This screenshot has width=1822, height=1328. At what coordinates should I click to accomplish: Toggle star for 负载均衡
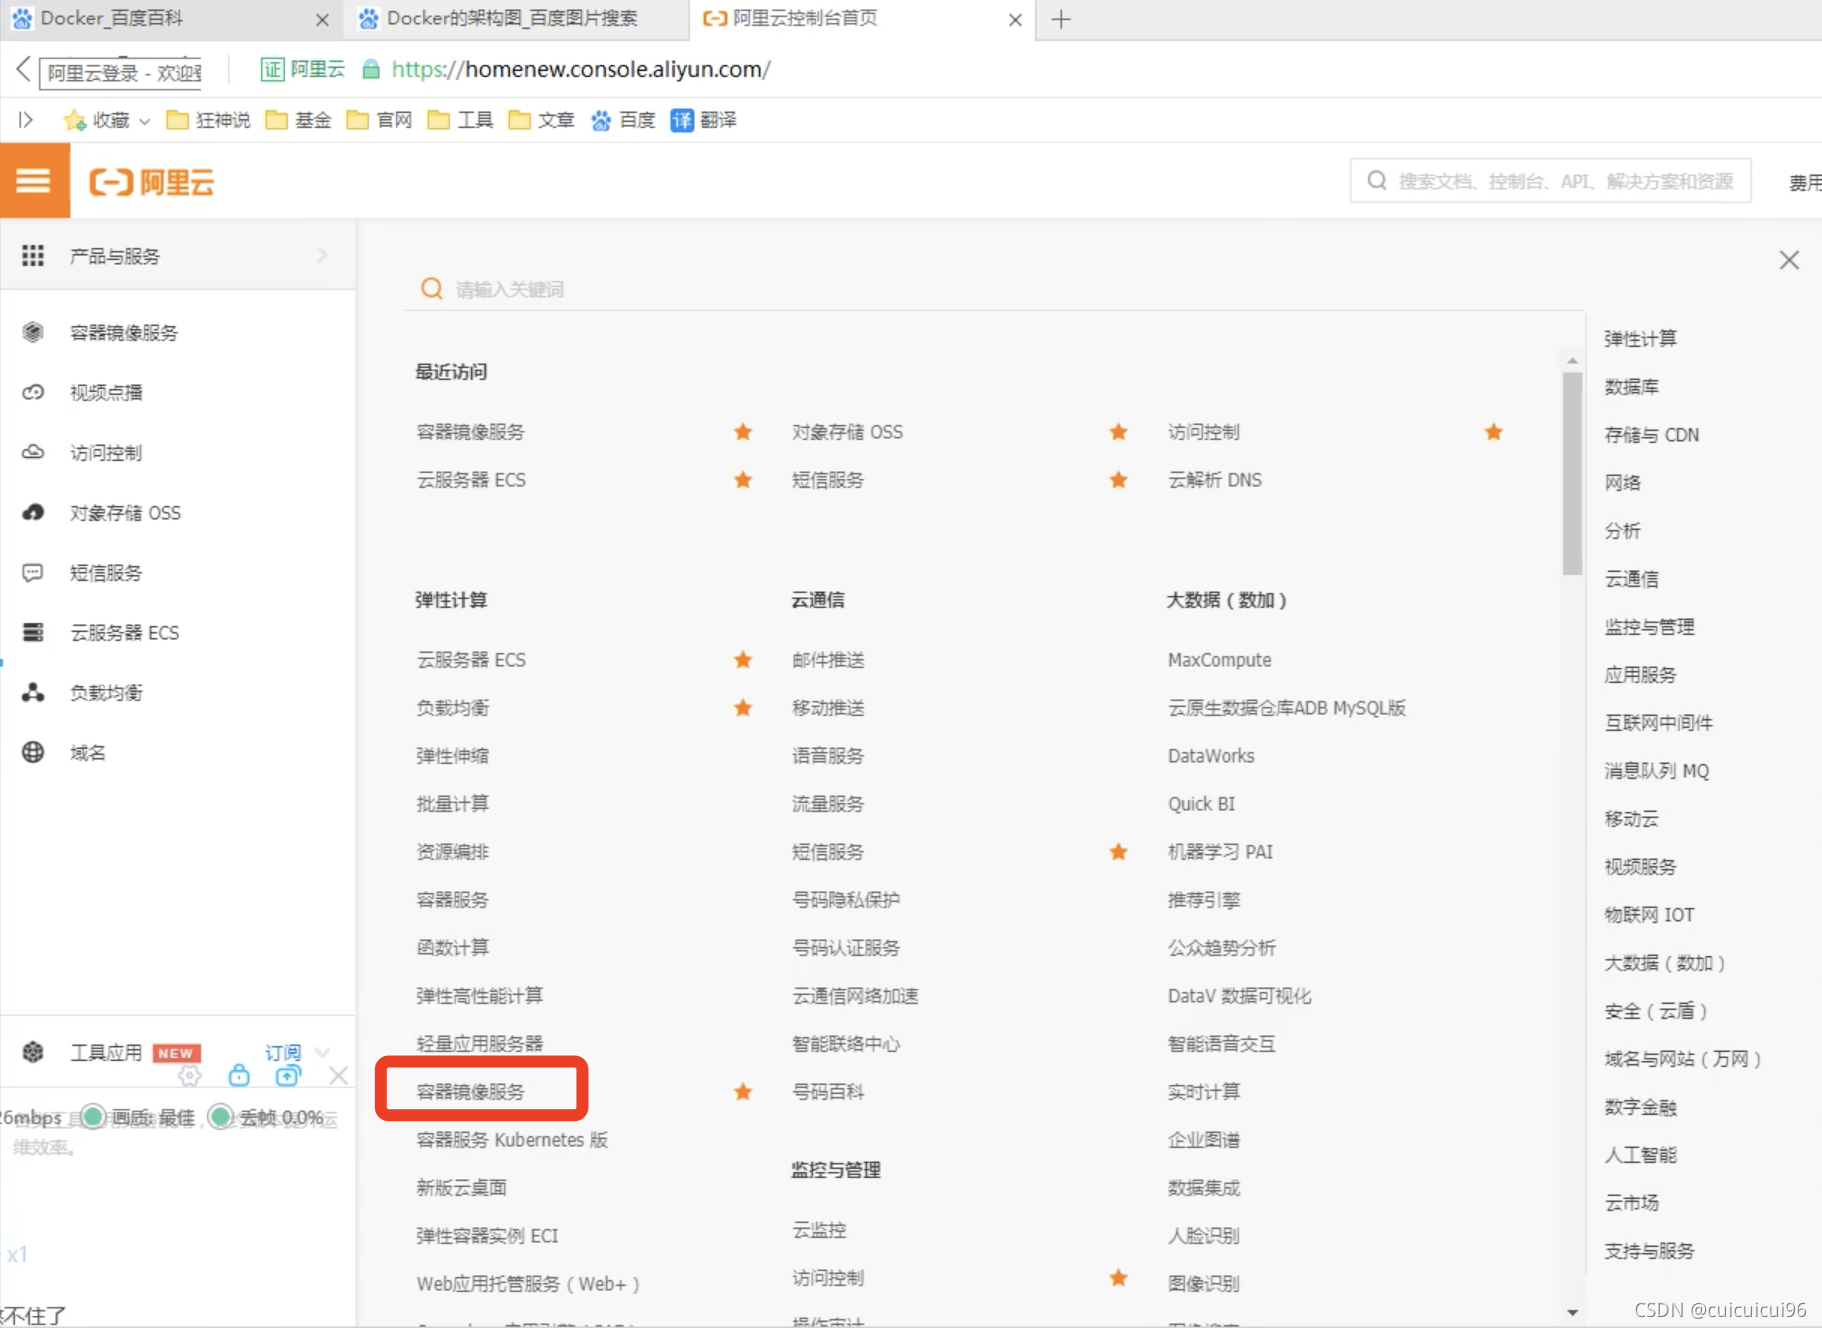click(743, 708)
